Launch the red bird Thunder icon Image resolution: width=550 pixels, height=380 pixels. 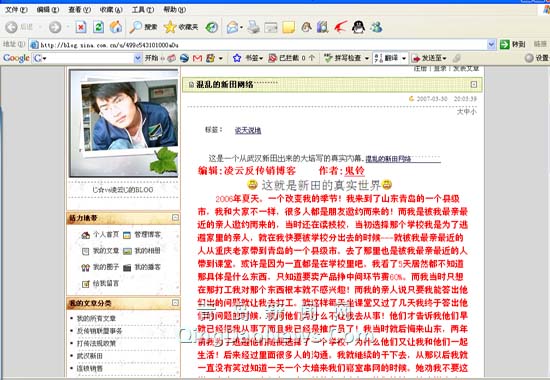click(x=340, y=27)
